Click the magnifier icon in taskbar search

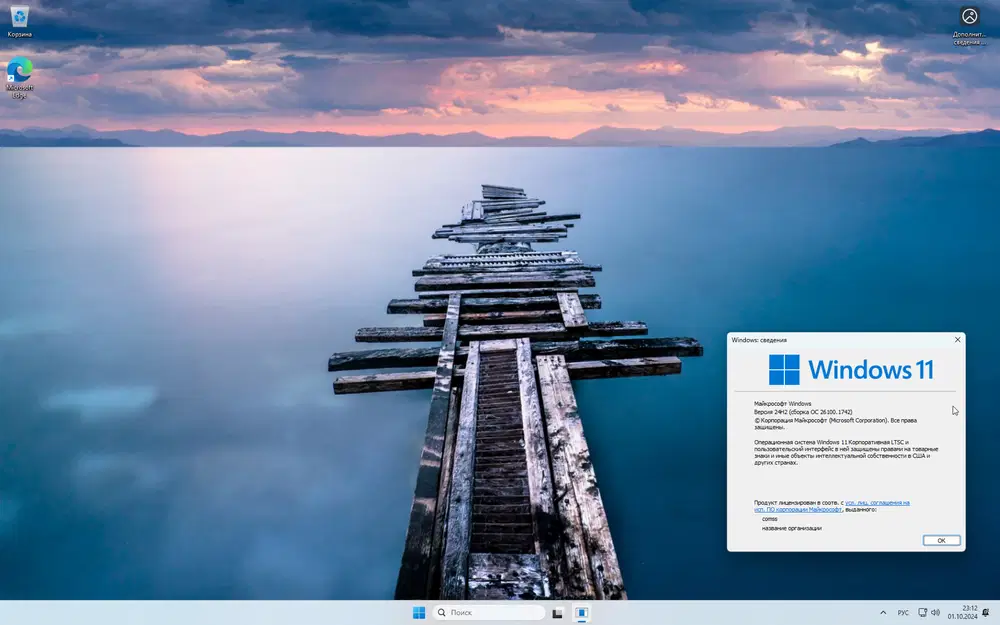(x=441, y=612)
